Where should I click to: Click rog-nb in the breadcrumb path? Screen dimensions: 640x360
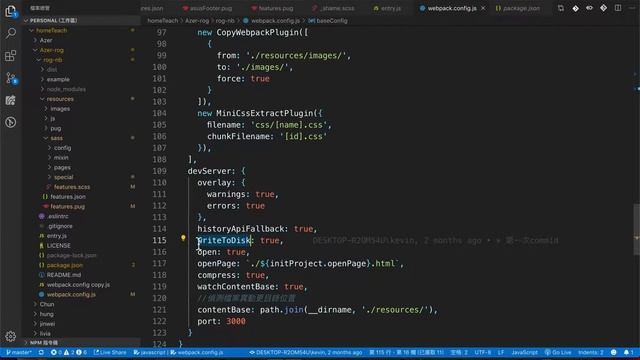(x=225, y=20)
